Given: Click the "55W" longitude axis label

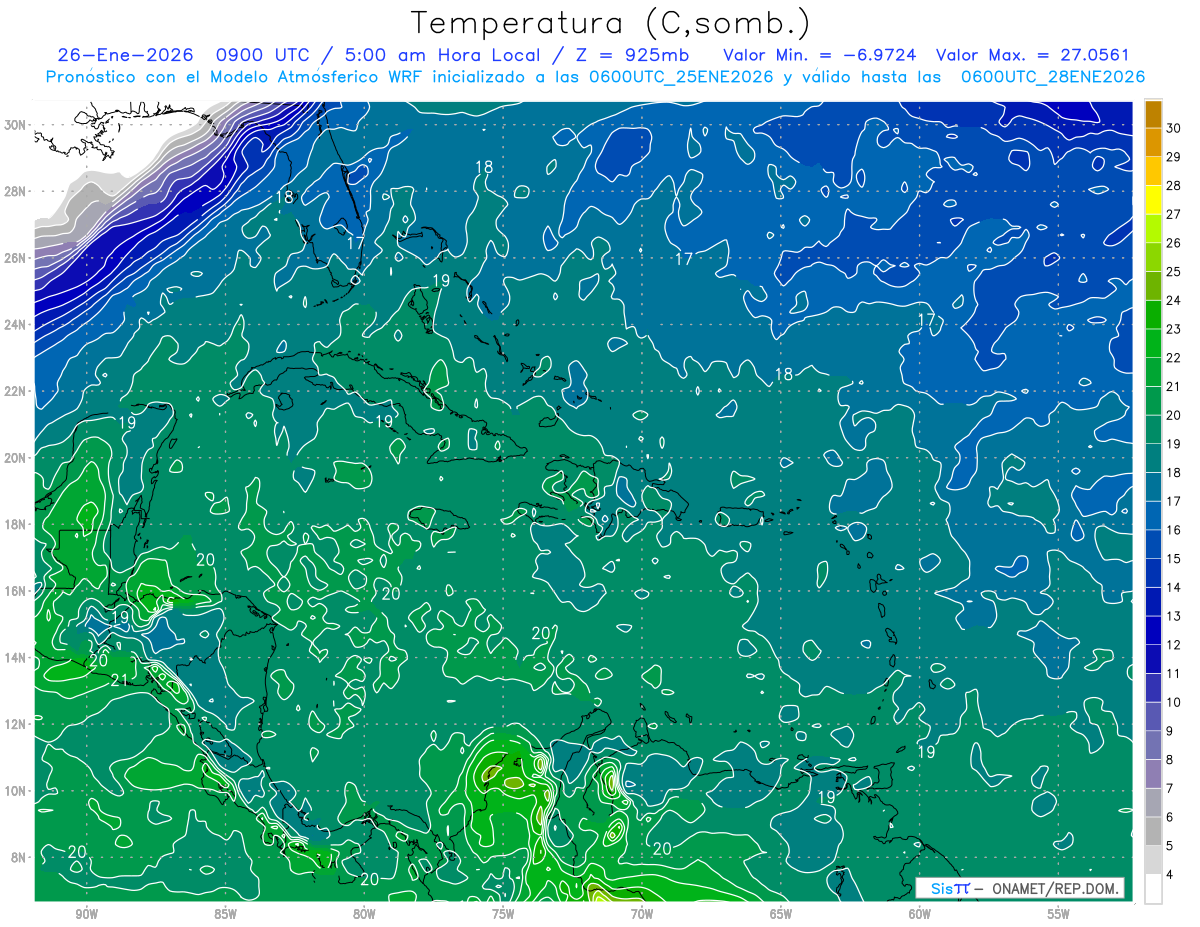Looking at the screenshot, I should tap(1059, 914).
